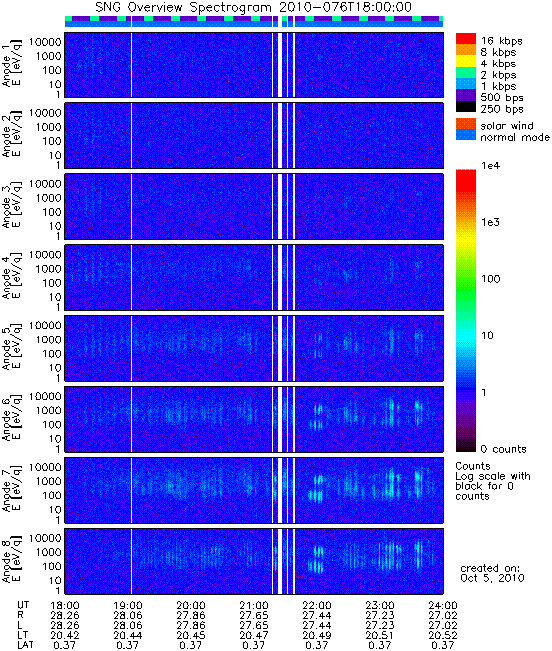Click the LT value '20.52'
Image resolution: width=552 pixels, height=651 pixels.
(443, 635)
